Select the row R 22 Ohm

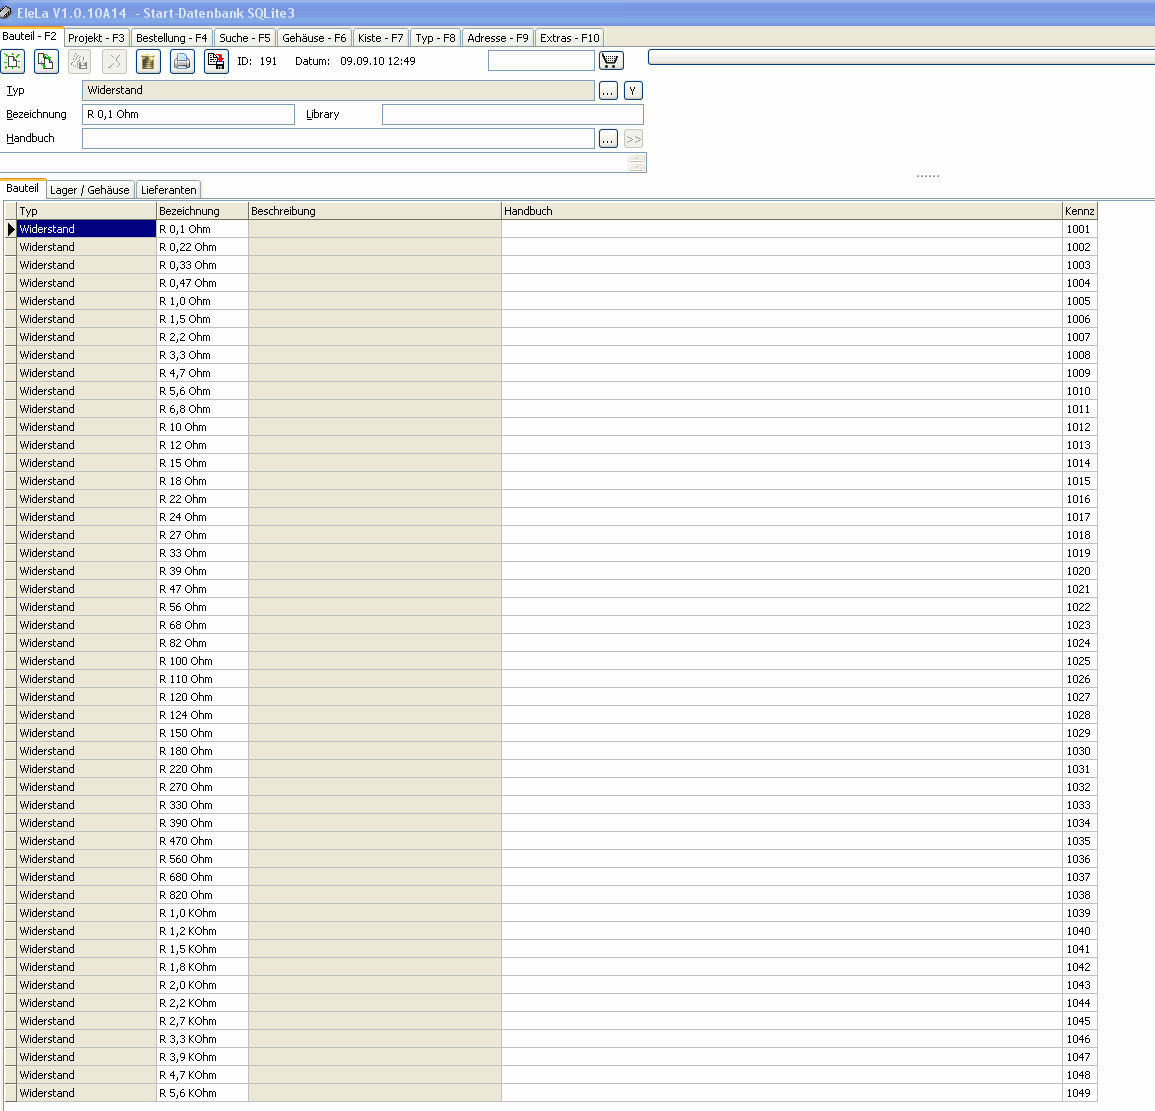[x=551, y=499]
